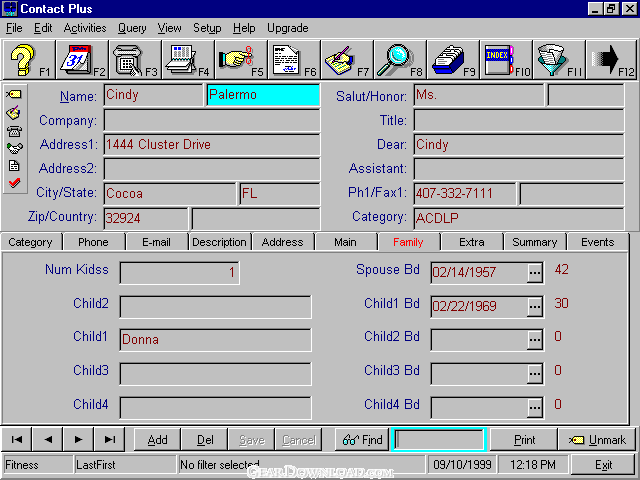Click the document icon in the left sidebar

tap(14, 166)
